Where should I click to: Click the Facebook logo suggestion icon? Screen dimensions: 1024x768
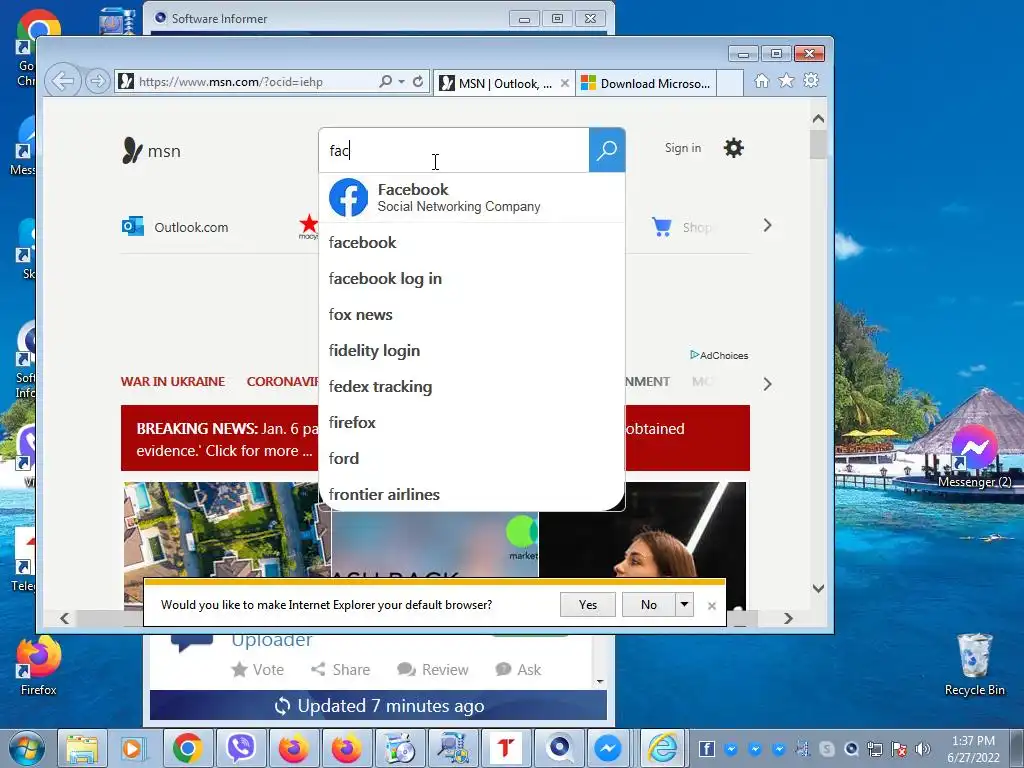348,197
